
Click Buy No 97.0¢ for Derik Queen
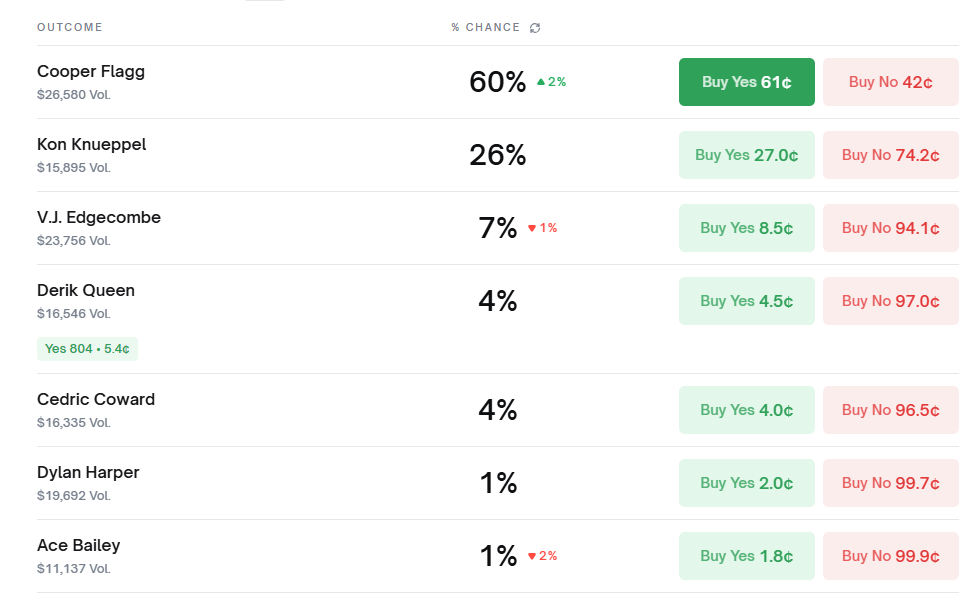coord(890,301)
